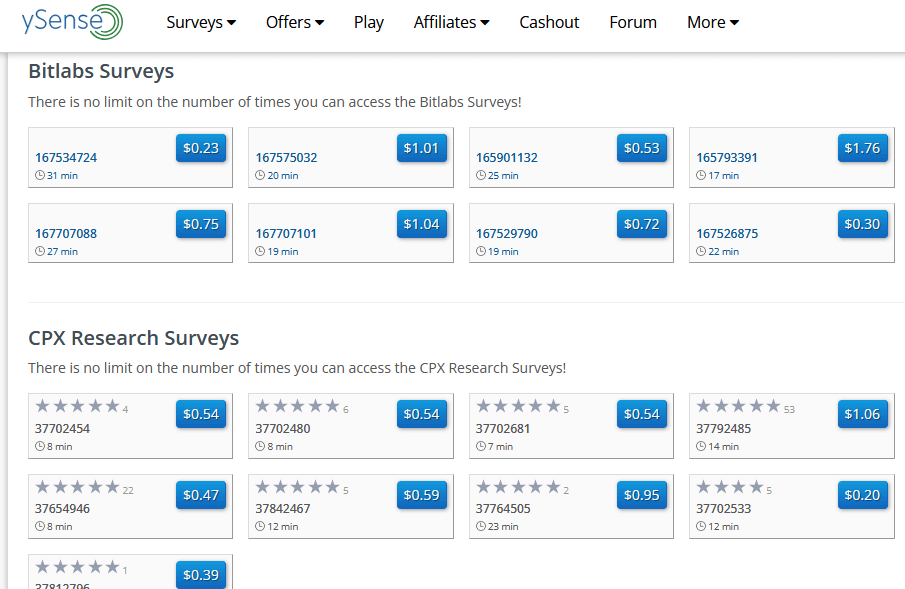Viewport: 905px width, 589px height.
Task: Click the clock icon beside 20 min
Action: click(x=260, y=175)
